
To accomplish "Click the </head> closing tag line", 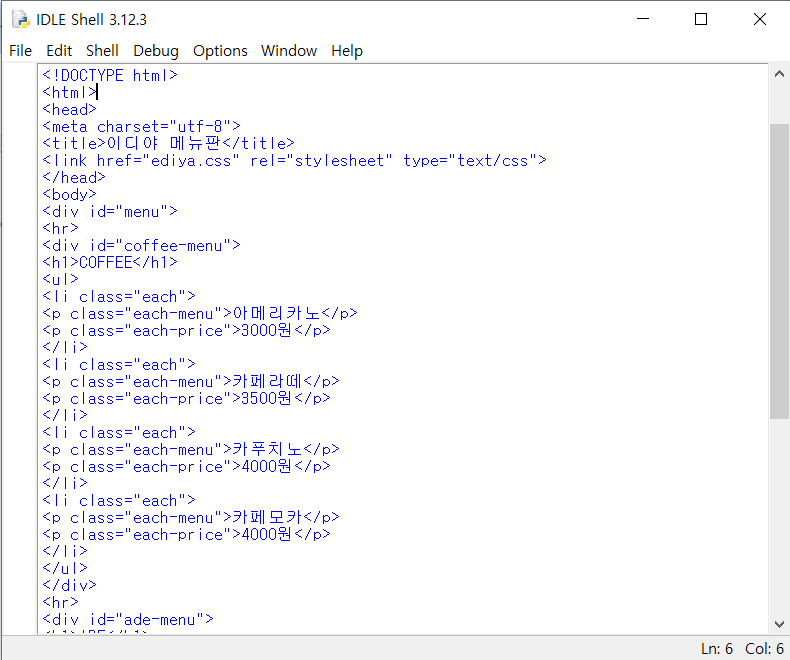I will pos(74,178).
